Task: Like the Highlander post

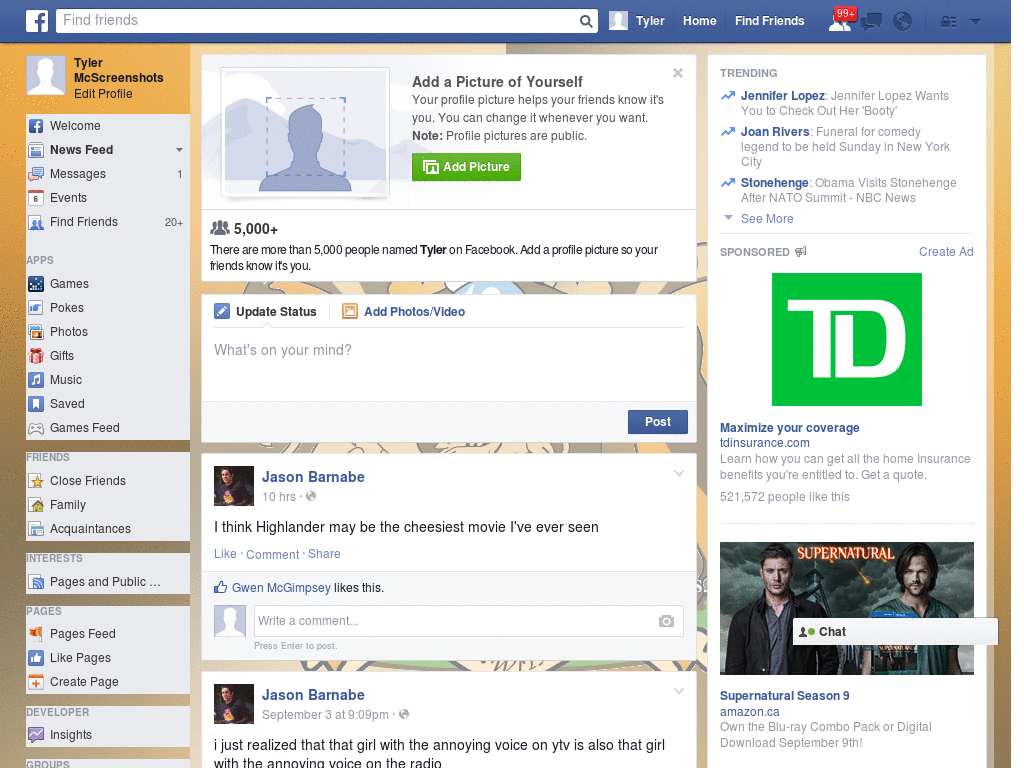Action: pyautogui.click(x=225, y=554)
